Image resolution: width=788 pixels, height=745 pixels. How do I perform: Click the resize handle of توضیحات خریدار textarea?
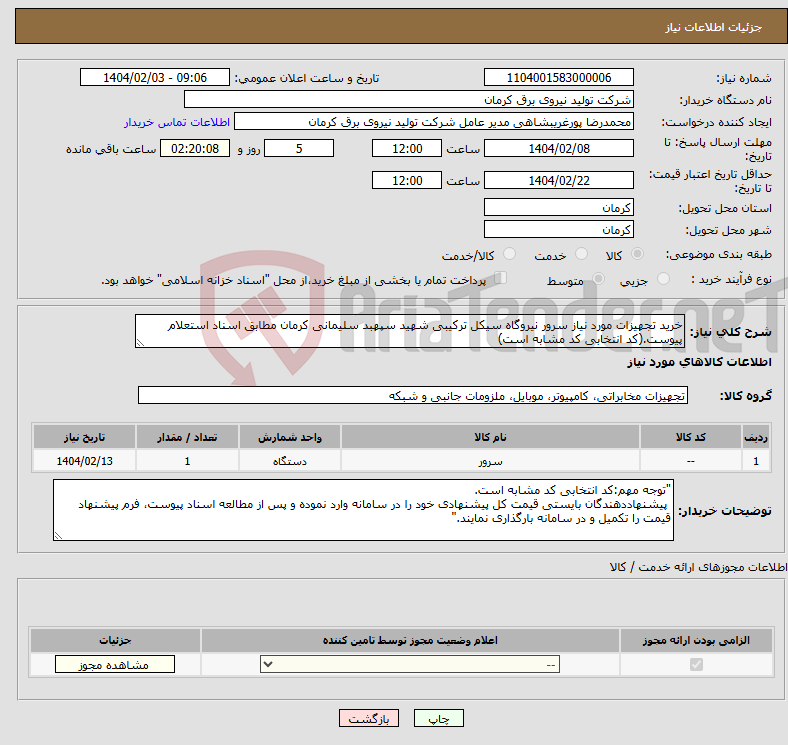[x=58, y=536]
